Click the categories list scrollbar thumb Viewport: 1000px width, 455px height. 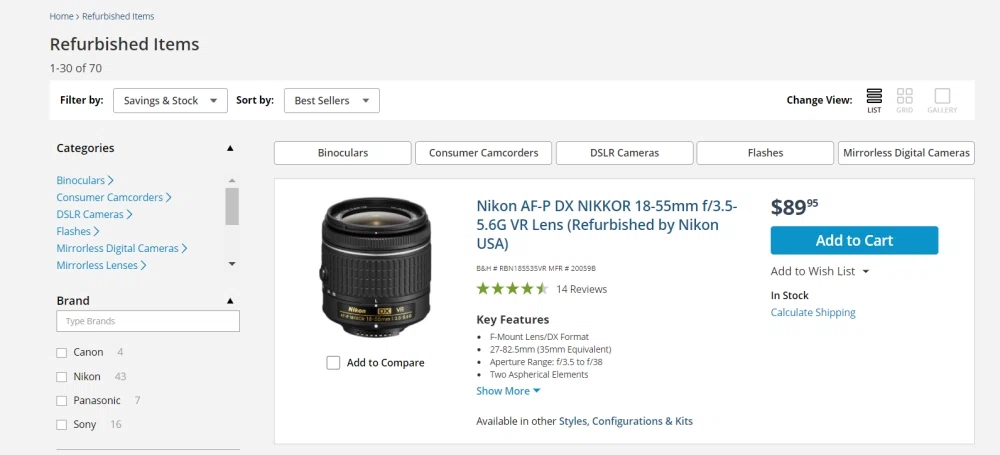[232, 206]
